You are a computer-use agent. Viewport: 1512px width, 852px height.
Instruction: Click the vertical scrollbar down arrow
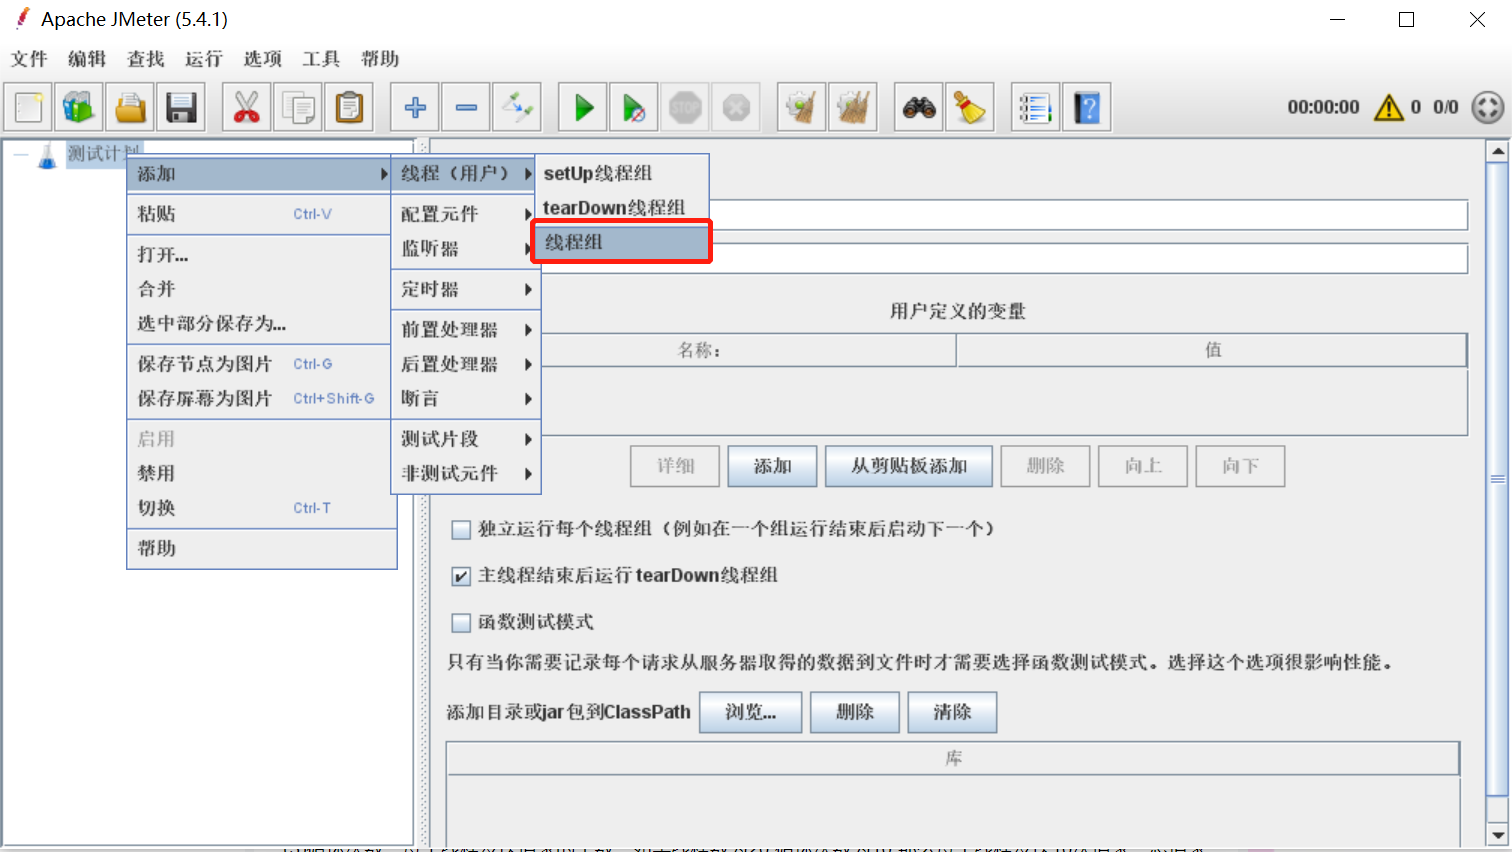(x=1497, y=834)
